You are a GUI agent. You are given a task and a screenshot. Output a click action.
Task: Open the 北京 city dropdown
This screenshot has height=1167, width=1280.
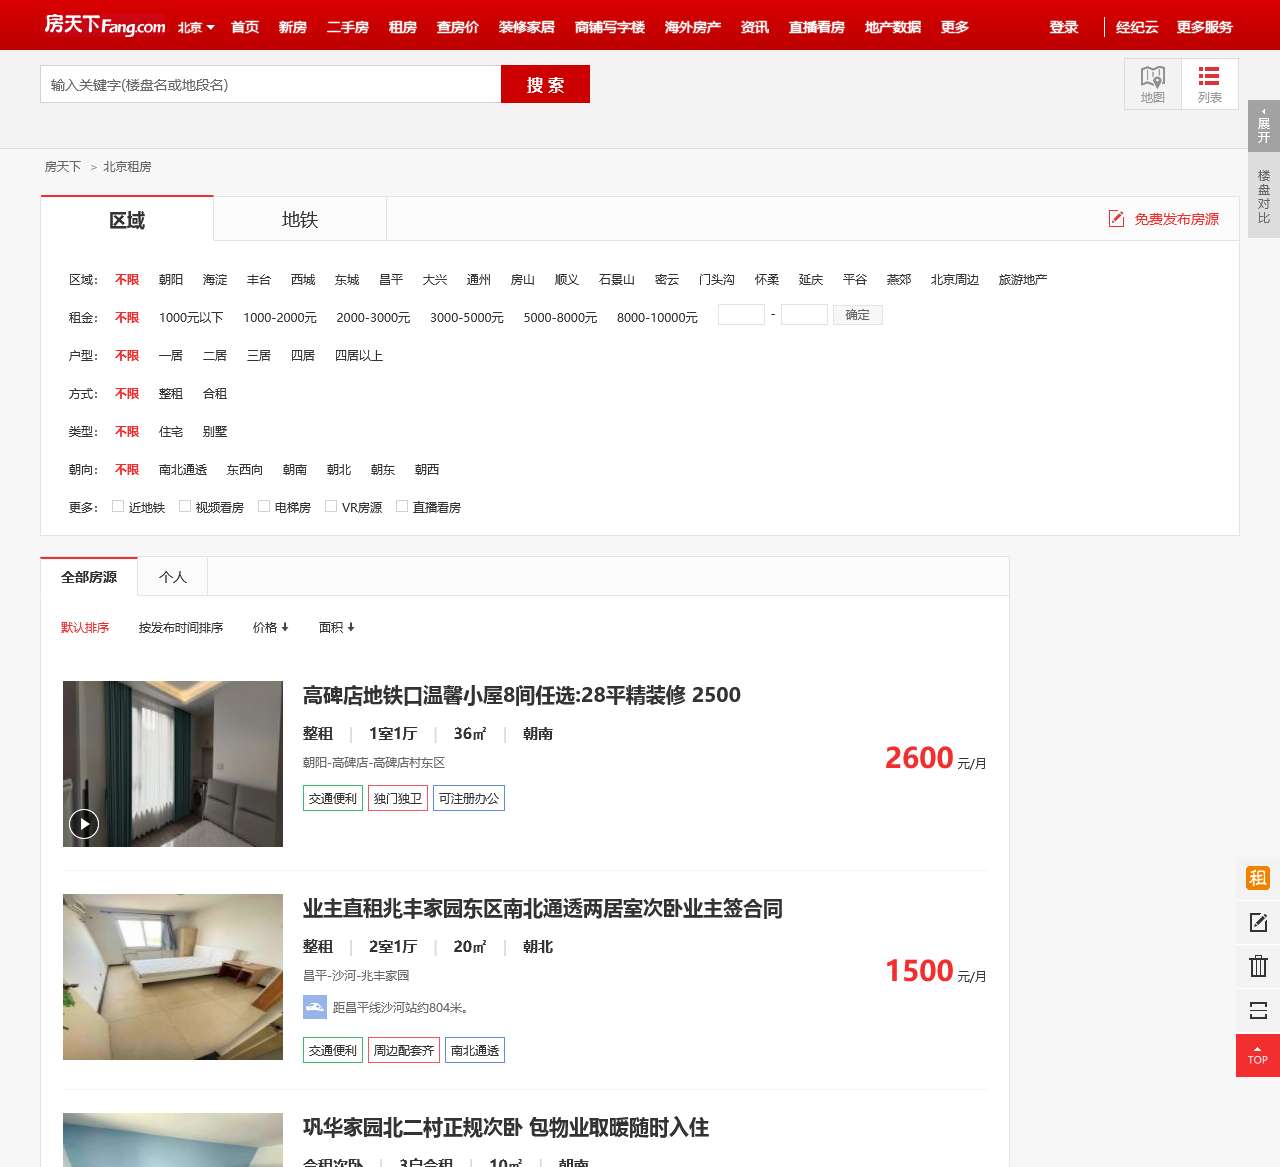pos(196,27)
